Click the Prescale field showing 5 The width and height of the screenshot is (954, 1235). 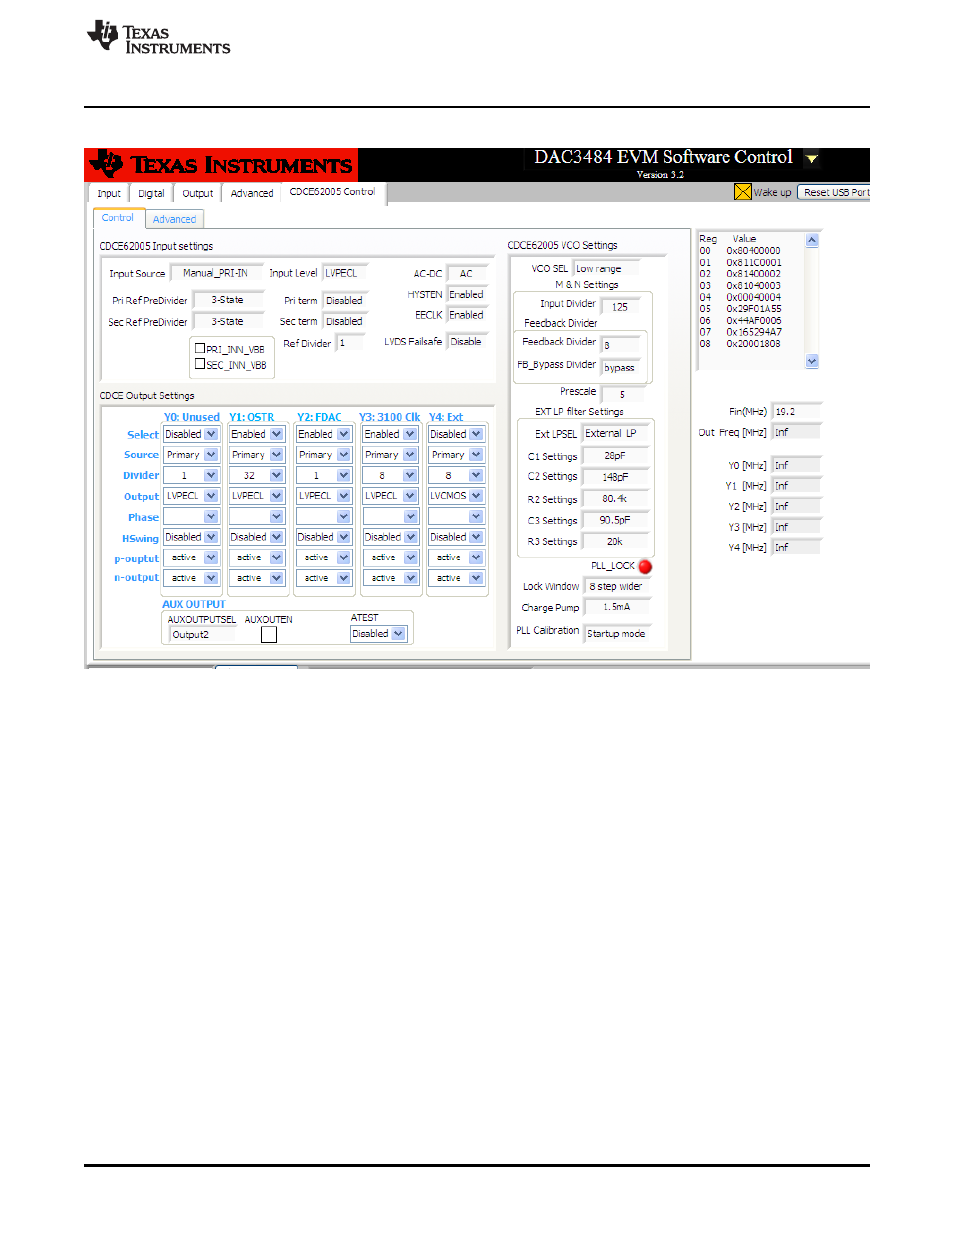pyautogui.click(x=622, y=395)
